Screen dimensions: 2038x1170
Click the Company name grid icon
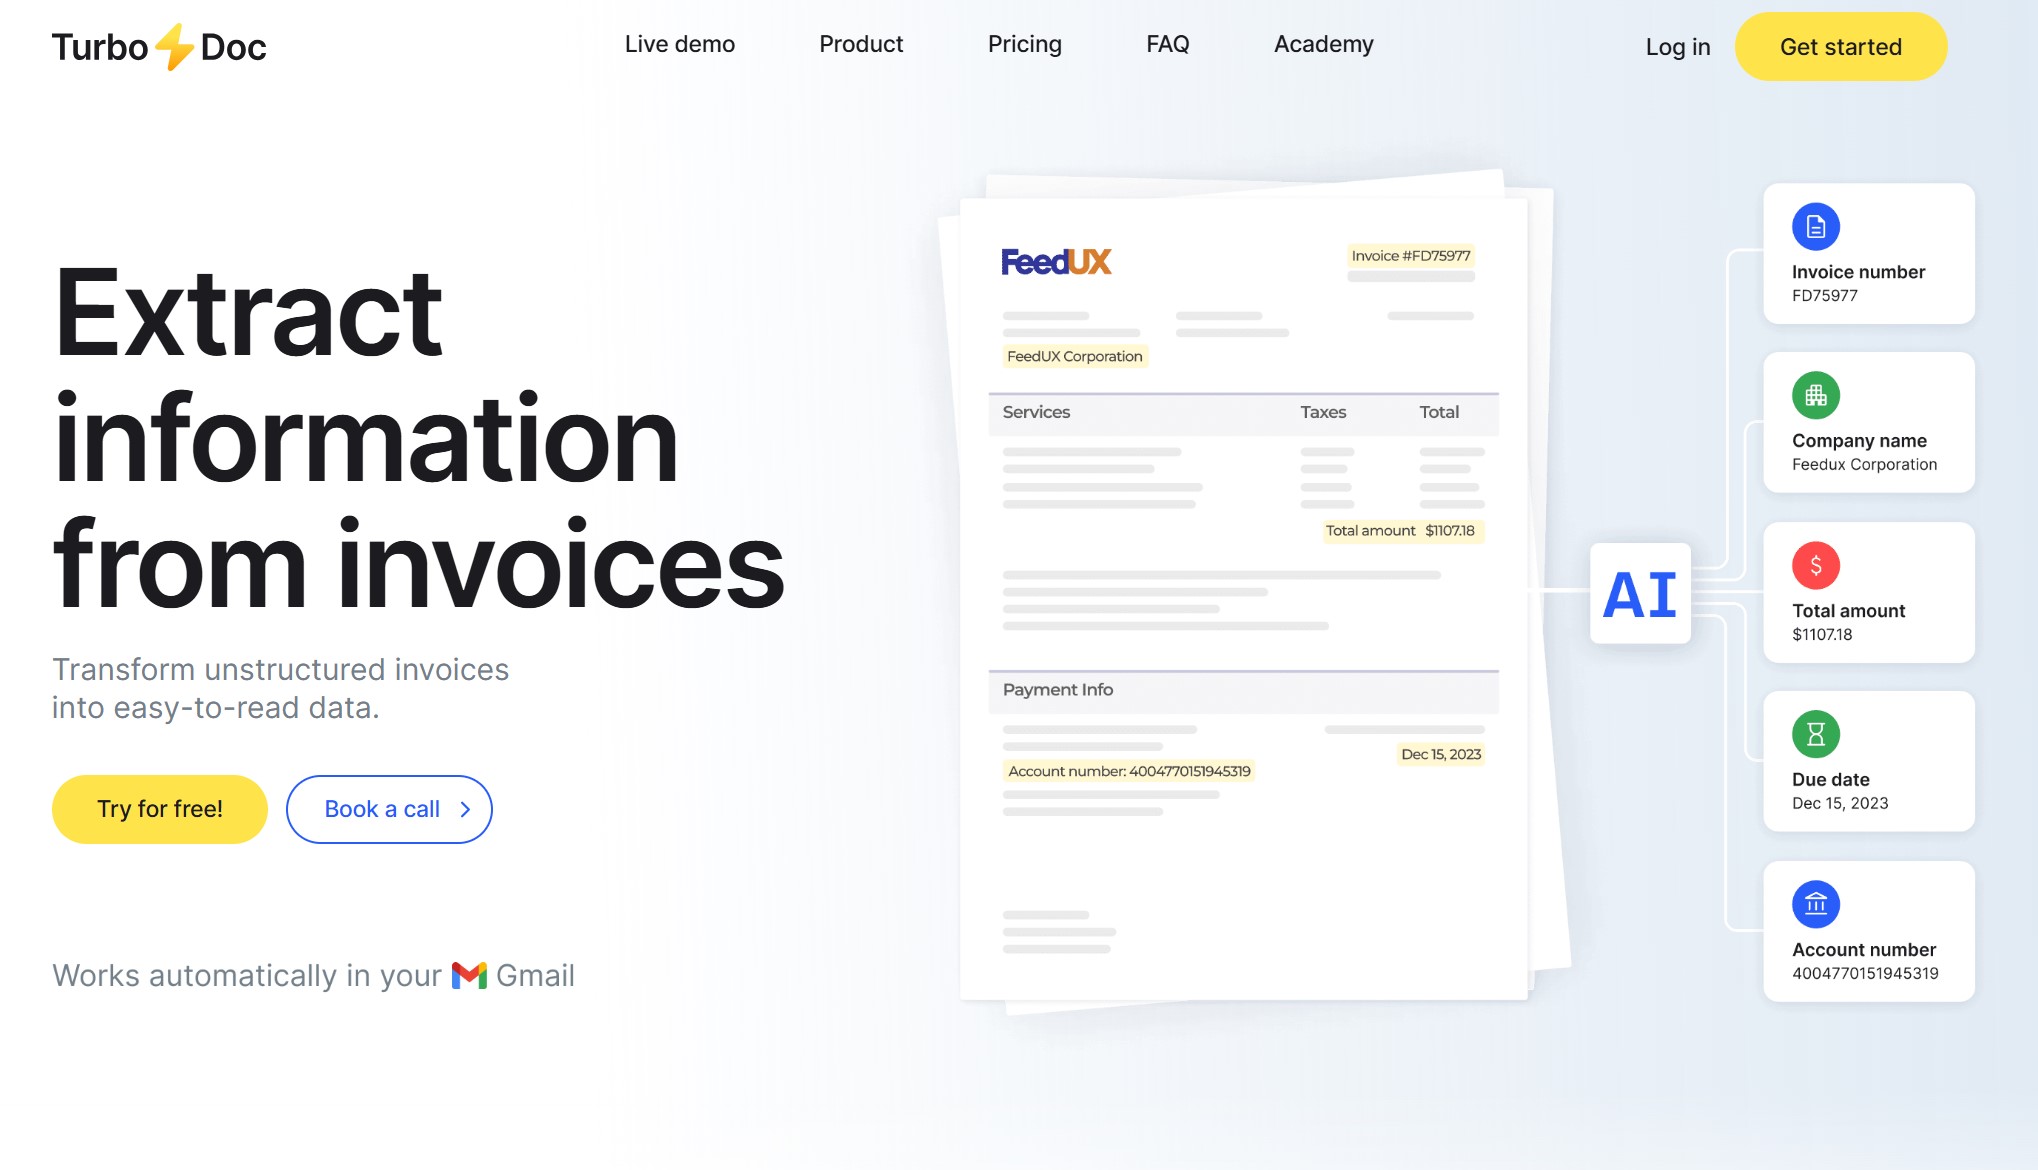click(1813, 395)
